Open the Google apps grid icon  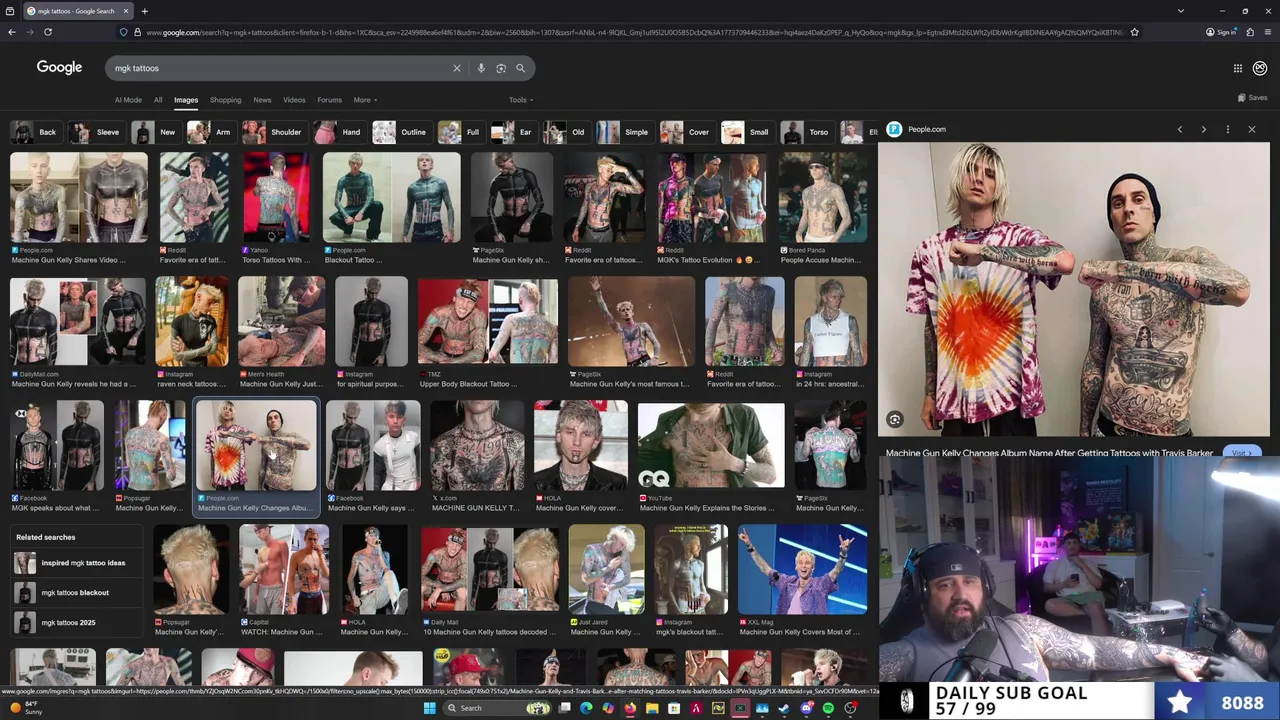coord(1237,68)
